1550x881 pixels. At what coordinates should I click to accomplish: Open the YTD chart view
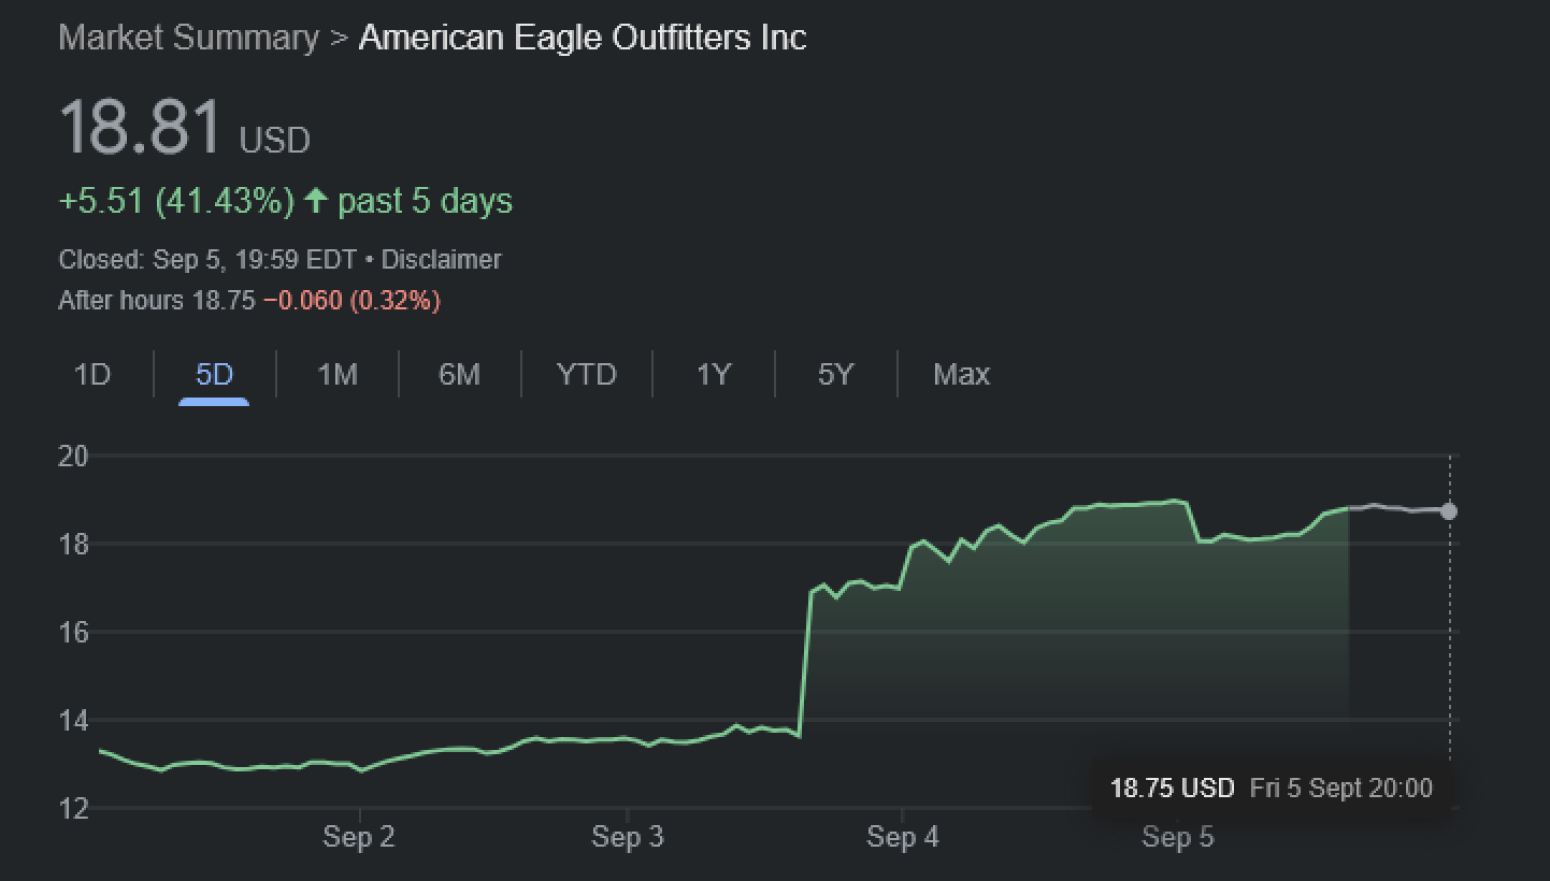click(586, 375)
